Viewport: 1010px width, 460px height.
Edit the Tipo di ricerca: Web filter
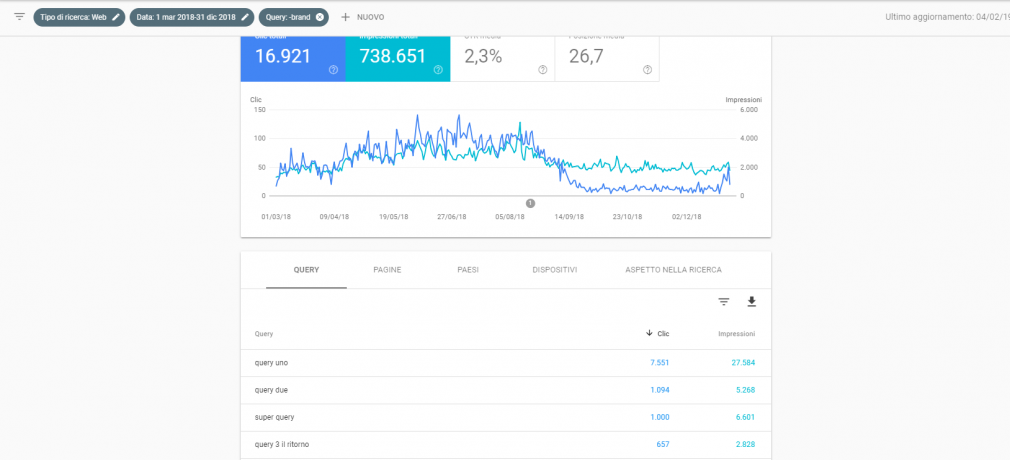pos(116,17)
